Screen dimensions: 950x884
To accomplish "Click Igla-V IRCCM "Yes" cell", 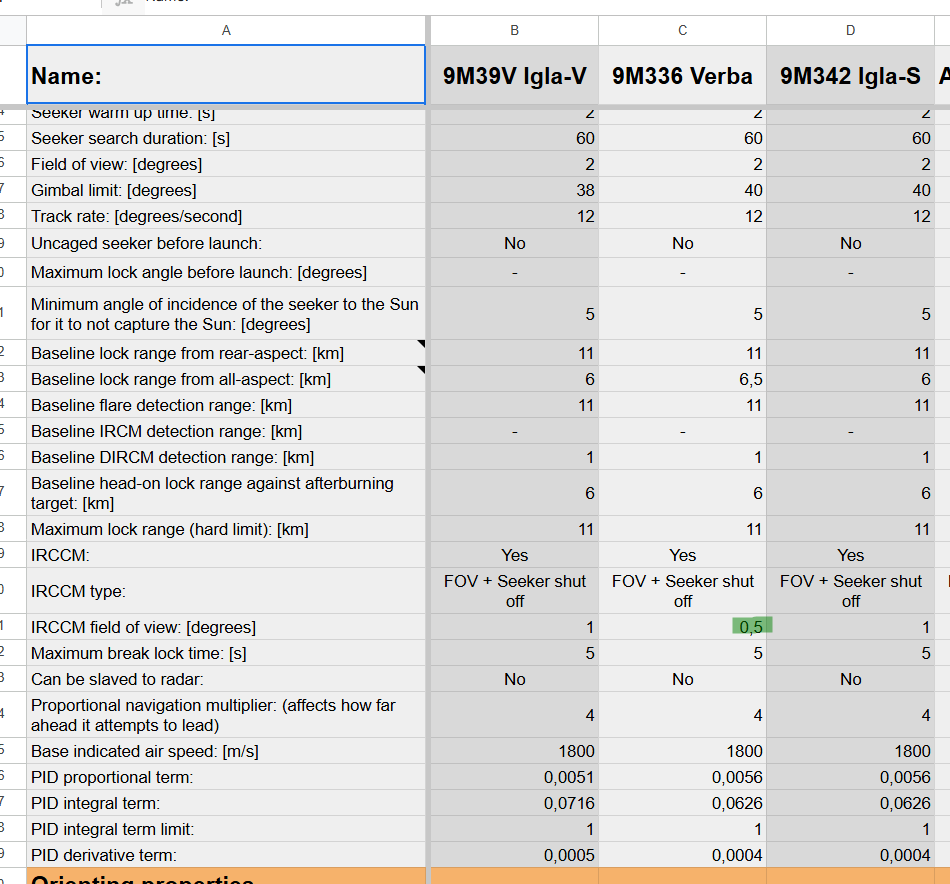I will pos(514,555).
